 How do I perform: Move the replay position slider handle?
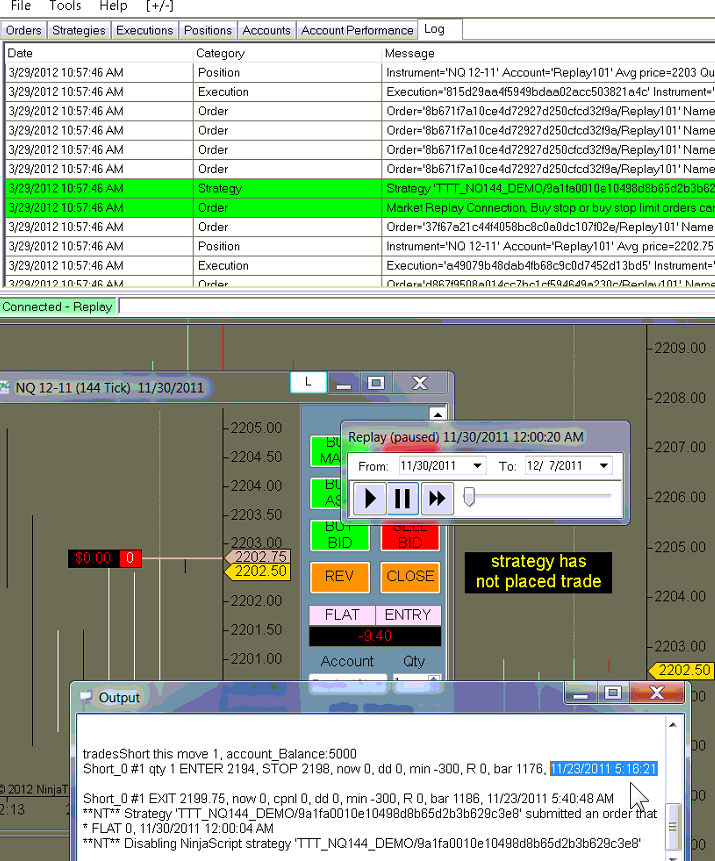pyautogui.click(x=468, y=497)
